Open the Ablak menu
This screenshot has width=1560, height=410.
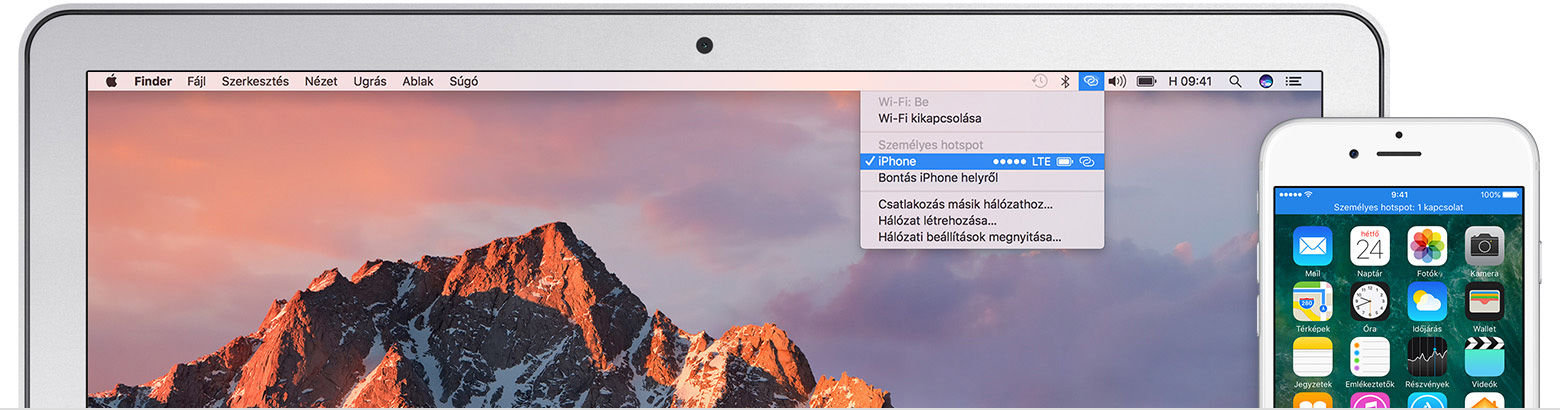click(418, 81)
